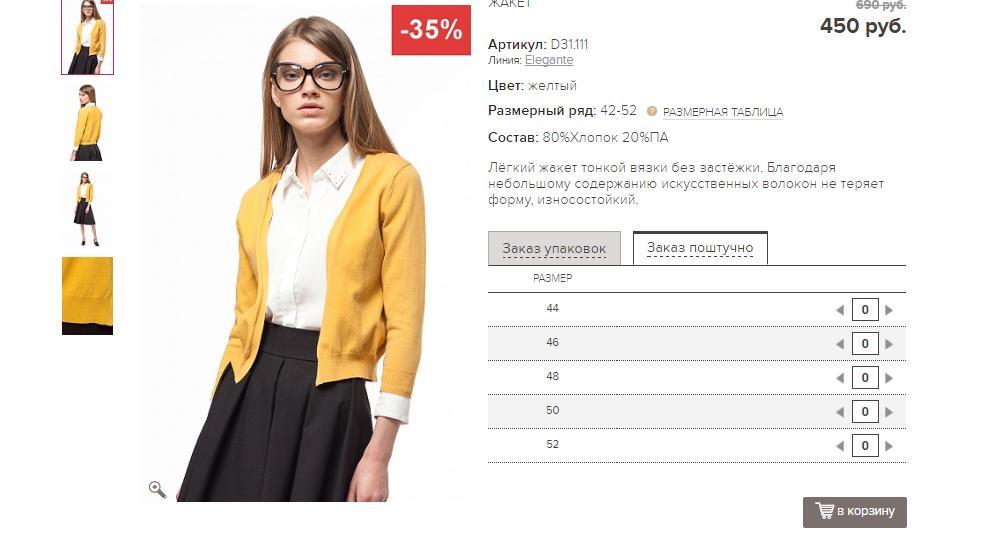Select first front-view thumbnail
Screen dimensions: 1004x539
tap(87, 37)
